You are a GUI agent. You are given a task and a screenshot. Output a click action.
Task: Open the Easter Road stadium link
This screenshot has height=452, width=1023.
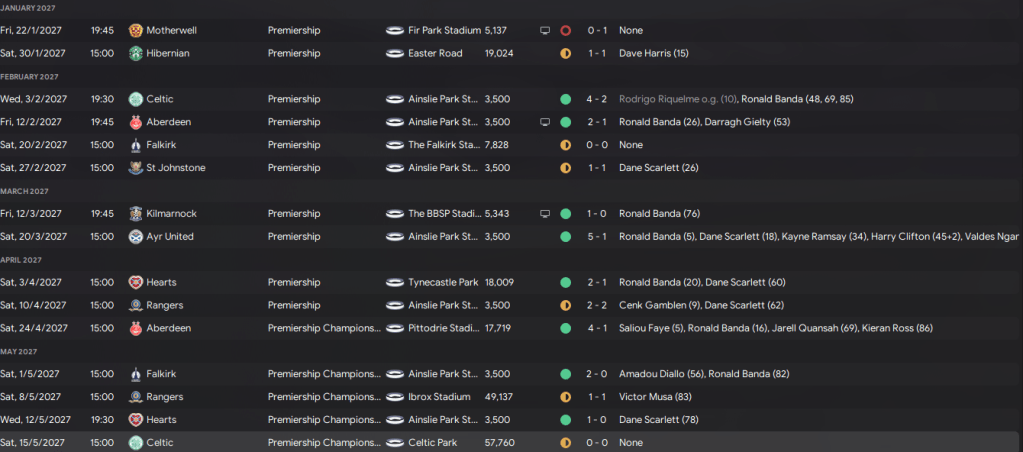click(436, 53)
